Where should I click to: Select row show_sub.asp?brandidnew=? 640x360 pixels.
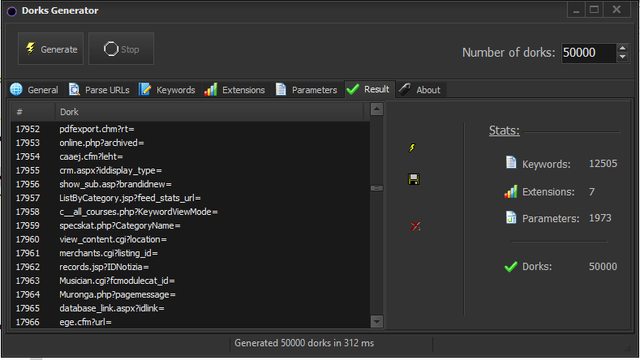[190, 184]
